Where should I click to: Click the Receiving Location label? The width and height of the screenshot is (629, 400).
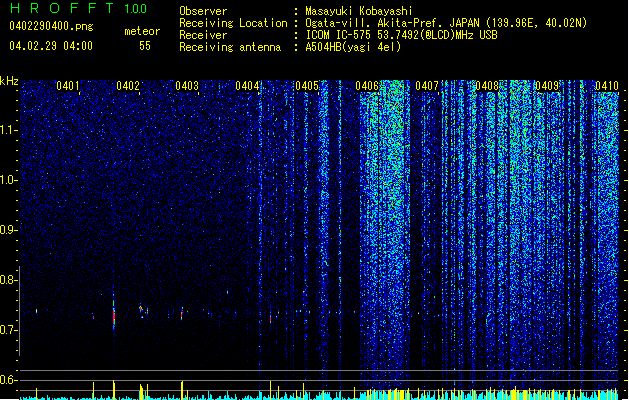(233, 23)
